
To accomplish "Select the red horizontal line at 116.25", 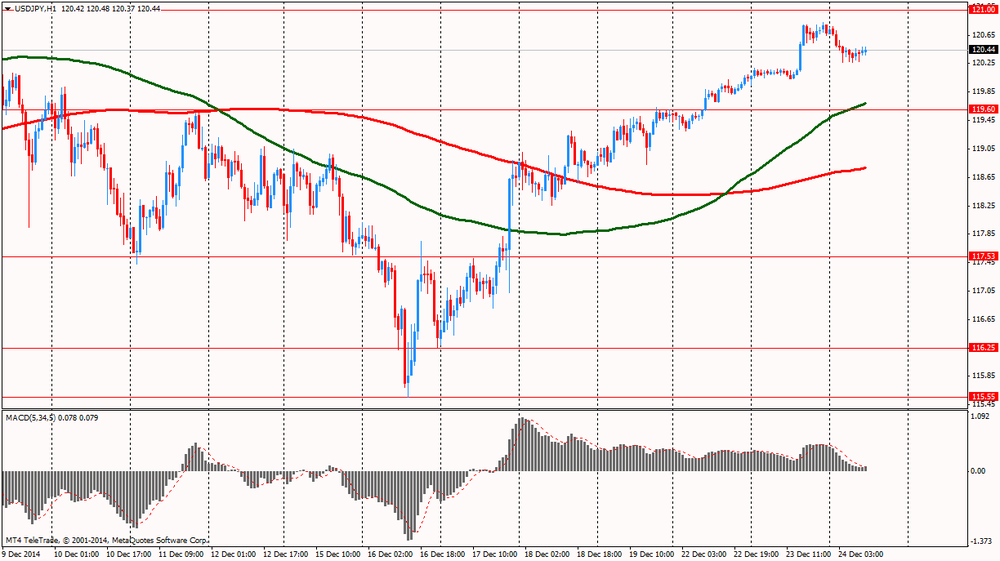I will point(485,348).
